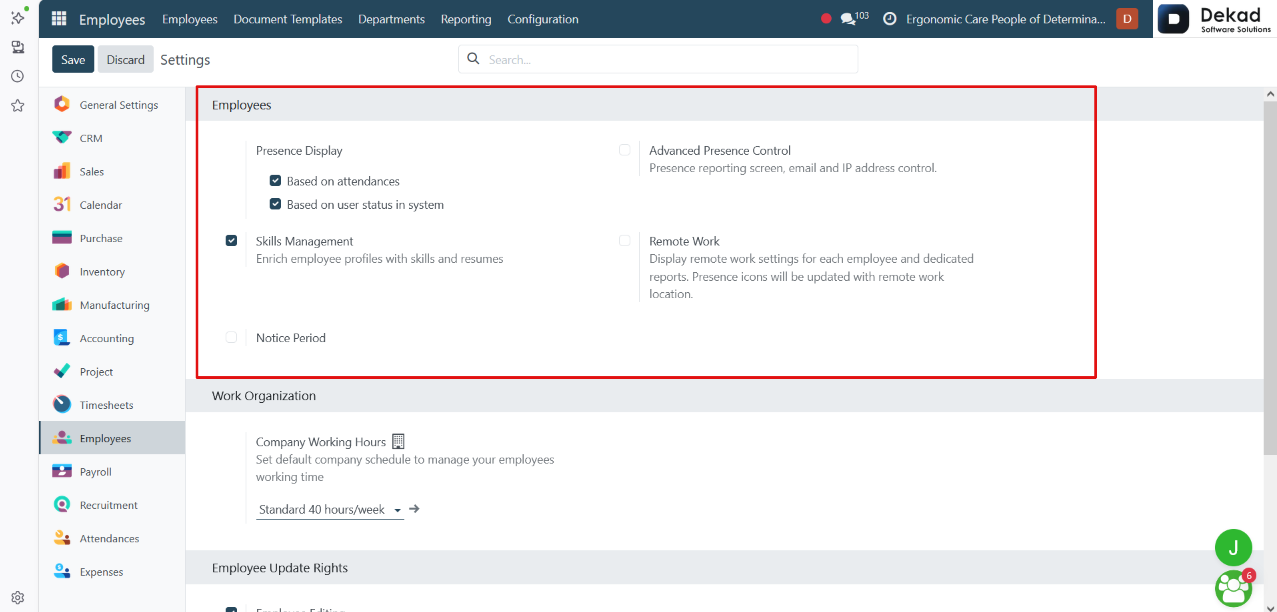Open the Accounting settings icon

point(62,338)
